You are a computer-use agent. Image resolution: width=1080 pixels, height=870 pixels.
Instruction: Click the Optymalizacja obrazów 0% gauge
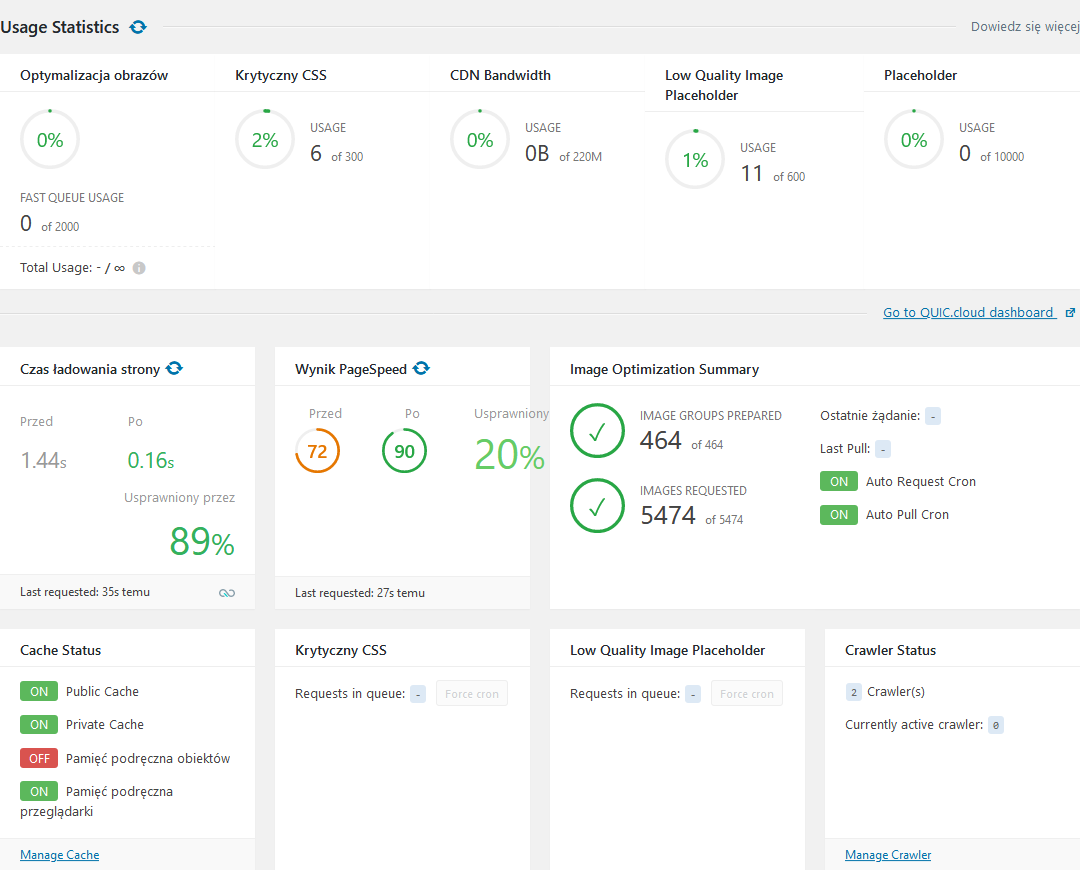coord(50,140)
